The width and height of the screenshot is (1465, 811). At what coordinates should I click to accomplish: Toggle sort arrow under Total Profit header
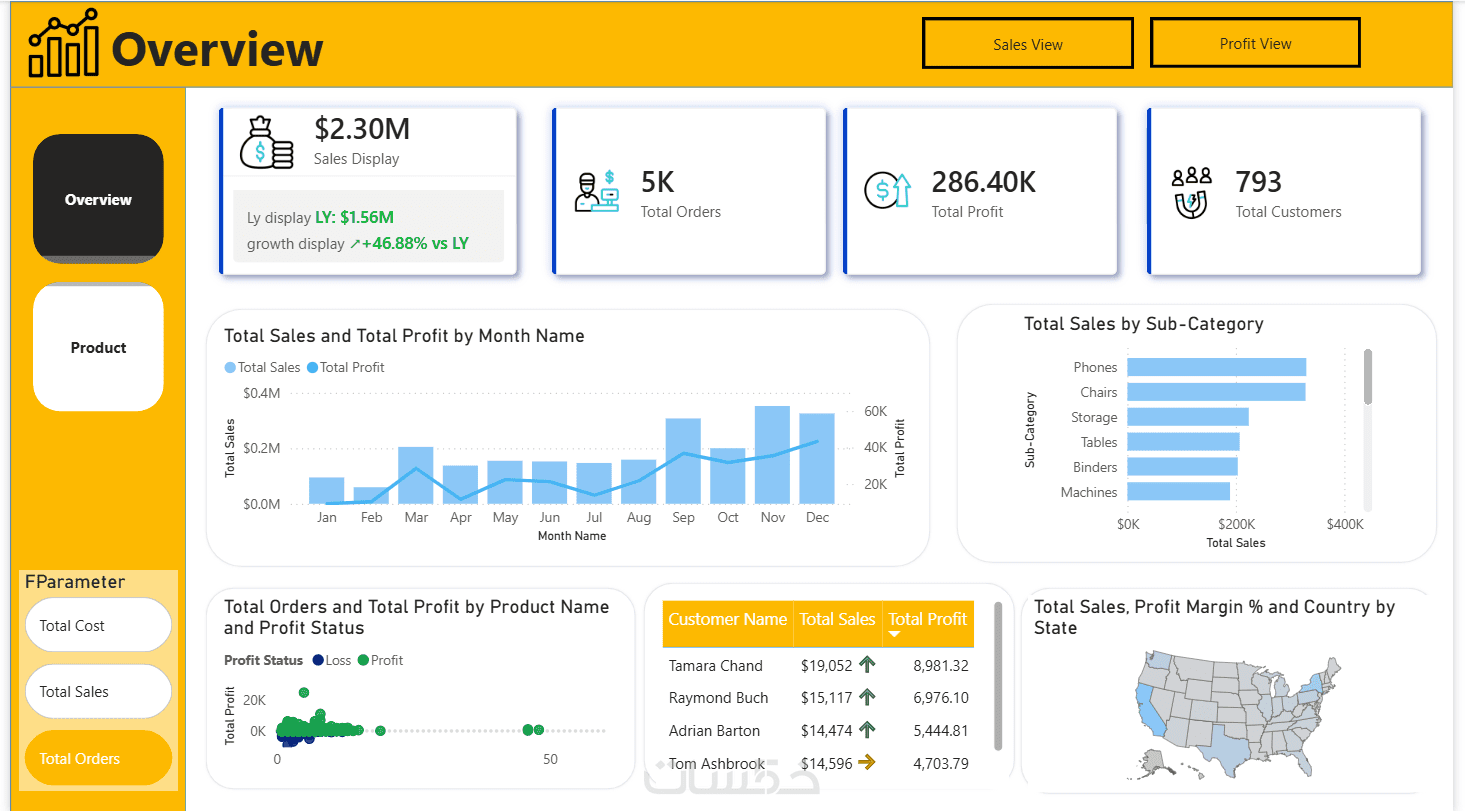click(x=895, y=635)
